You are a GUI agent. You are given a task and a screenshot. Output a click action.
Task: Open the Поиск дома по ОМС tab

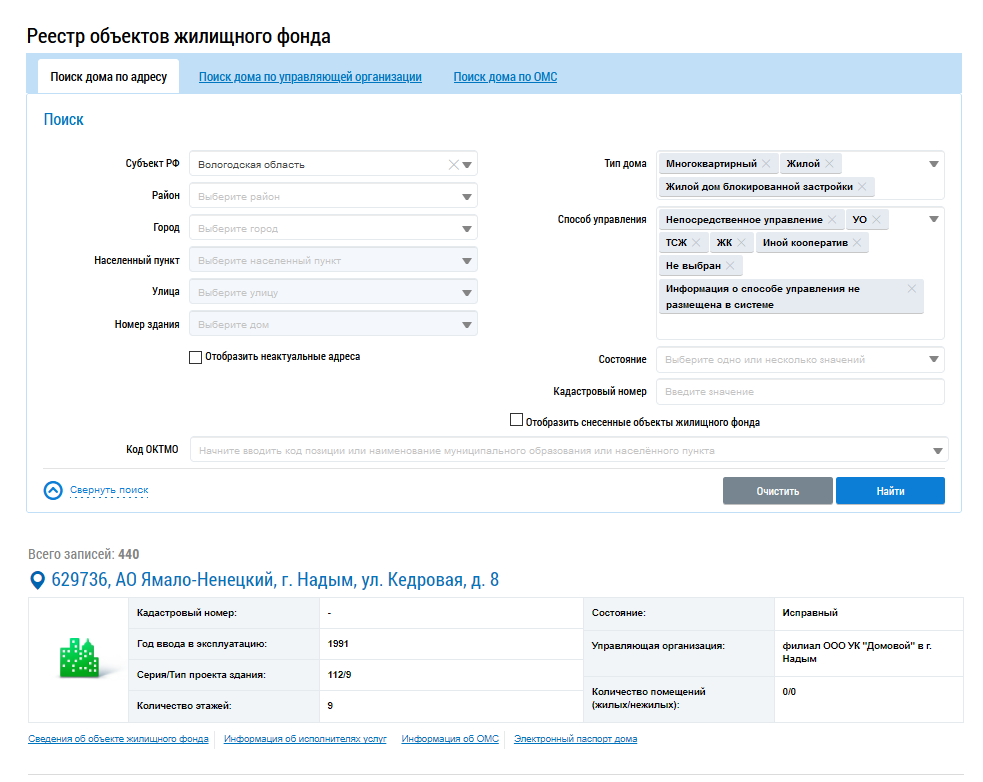505,77
